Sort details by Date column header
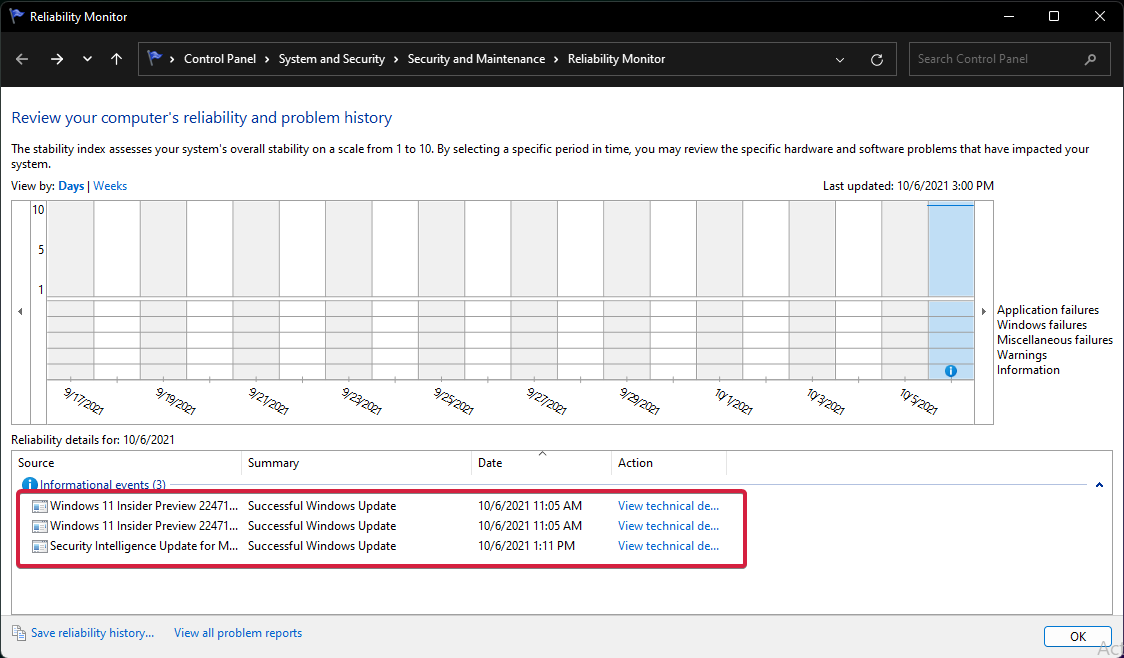1124x658 pixels. pyautogui.click(x=490, y=463)
